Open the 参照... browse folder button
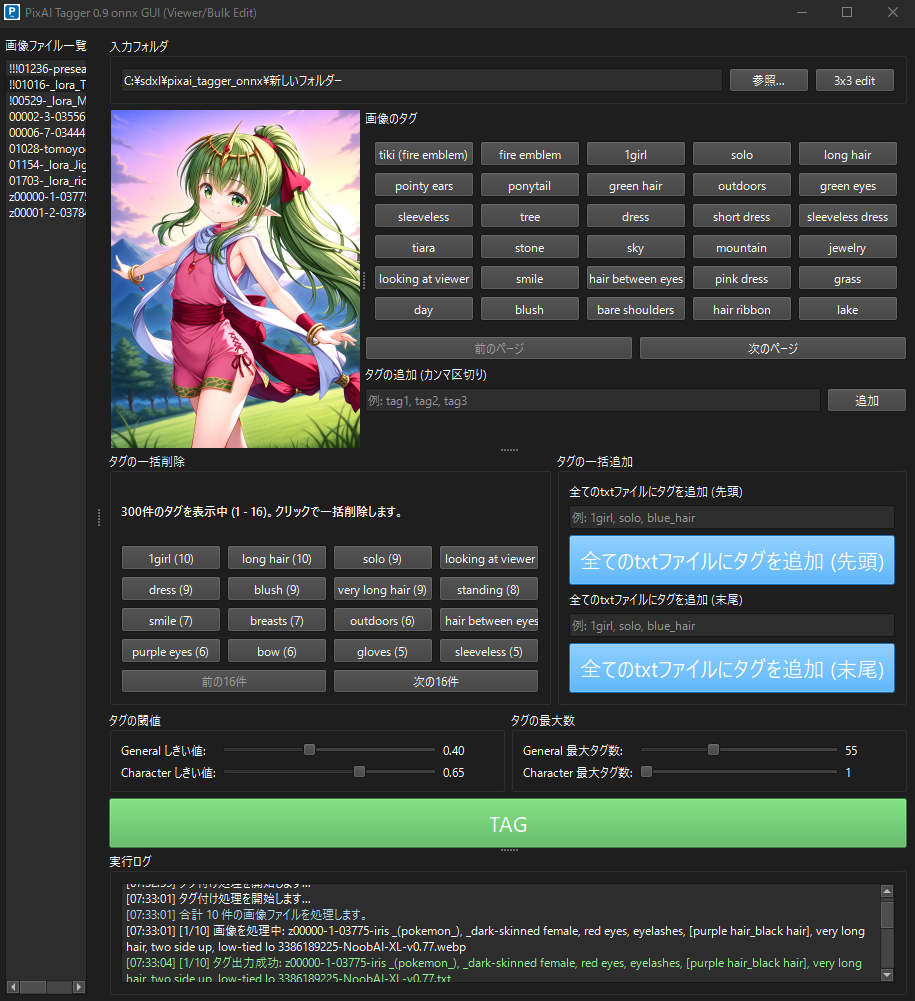 [769, 80]
